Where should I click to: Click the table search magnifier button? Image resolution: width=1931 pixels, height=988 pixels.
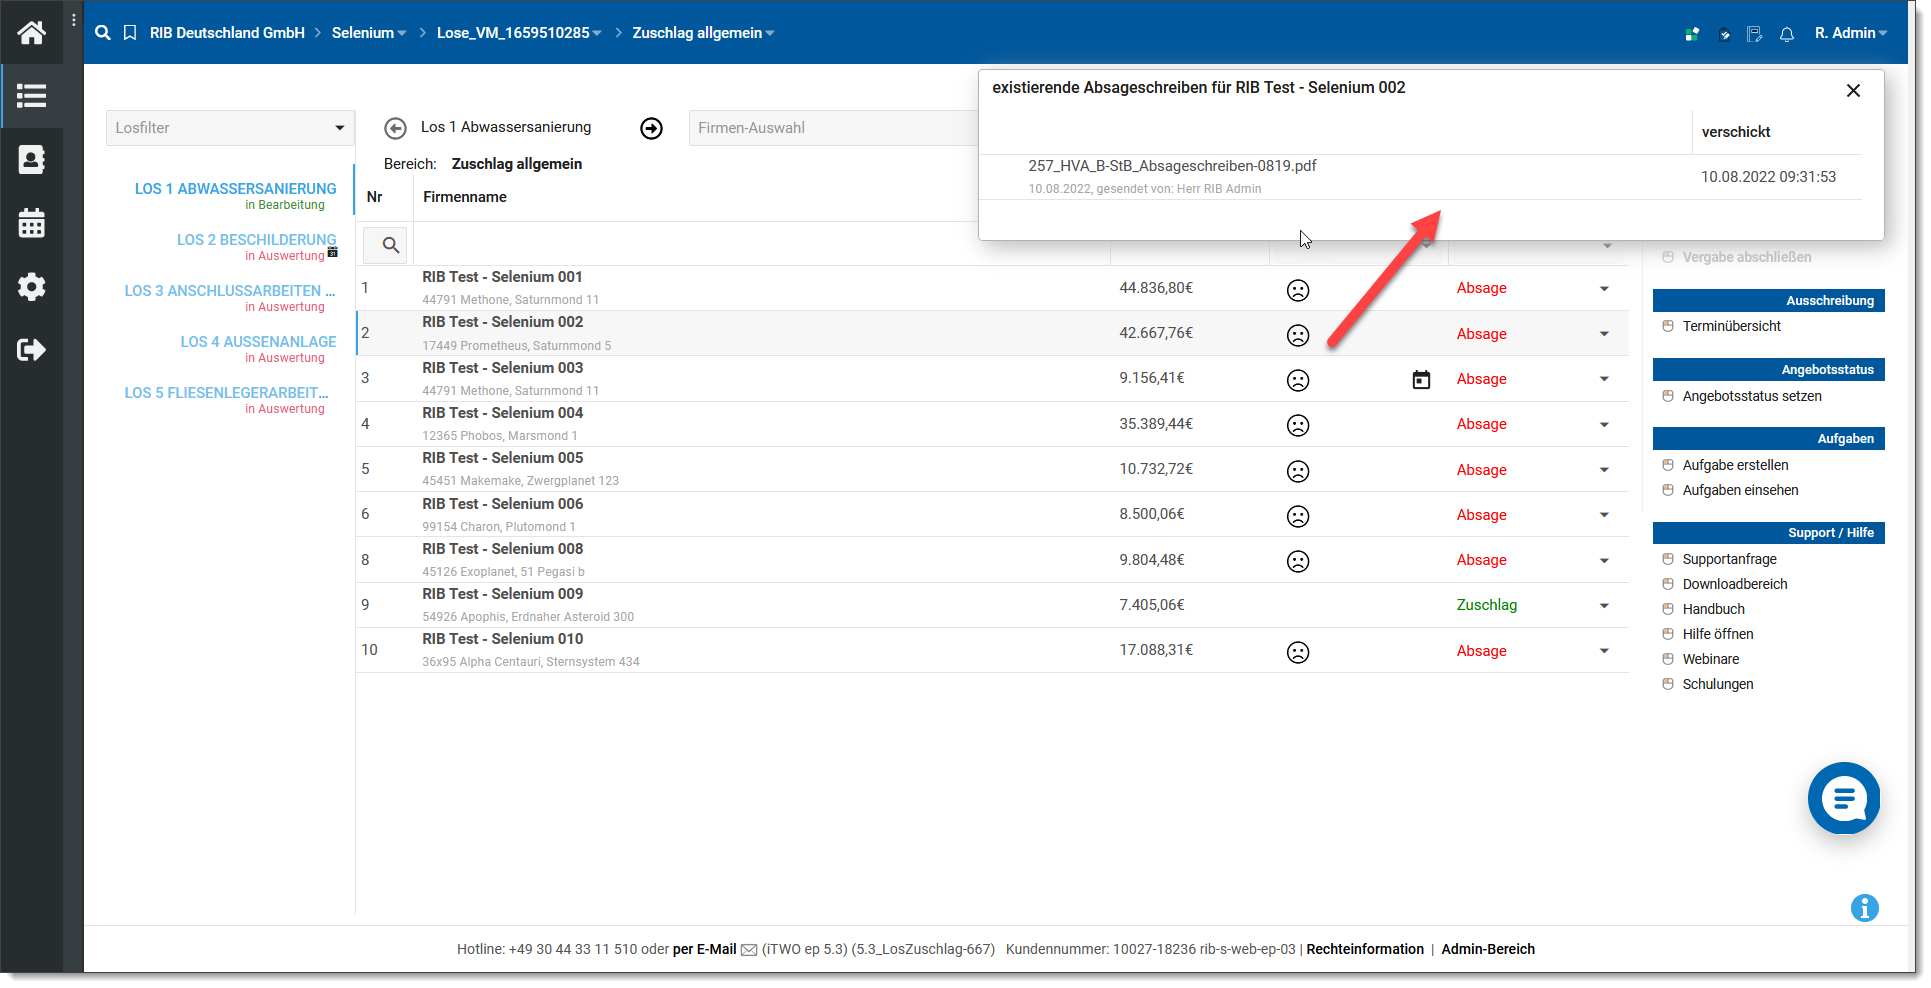pyautogui.click(x=385, y=245)
